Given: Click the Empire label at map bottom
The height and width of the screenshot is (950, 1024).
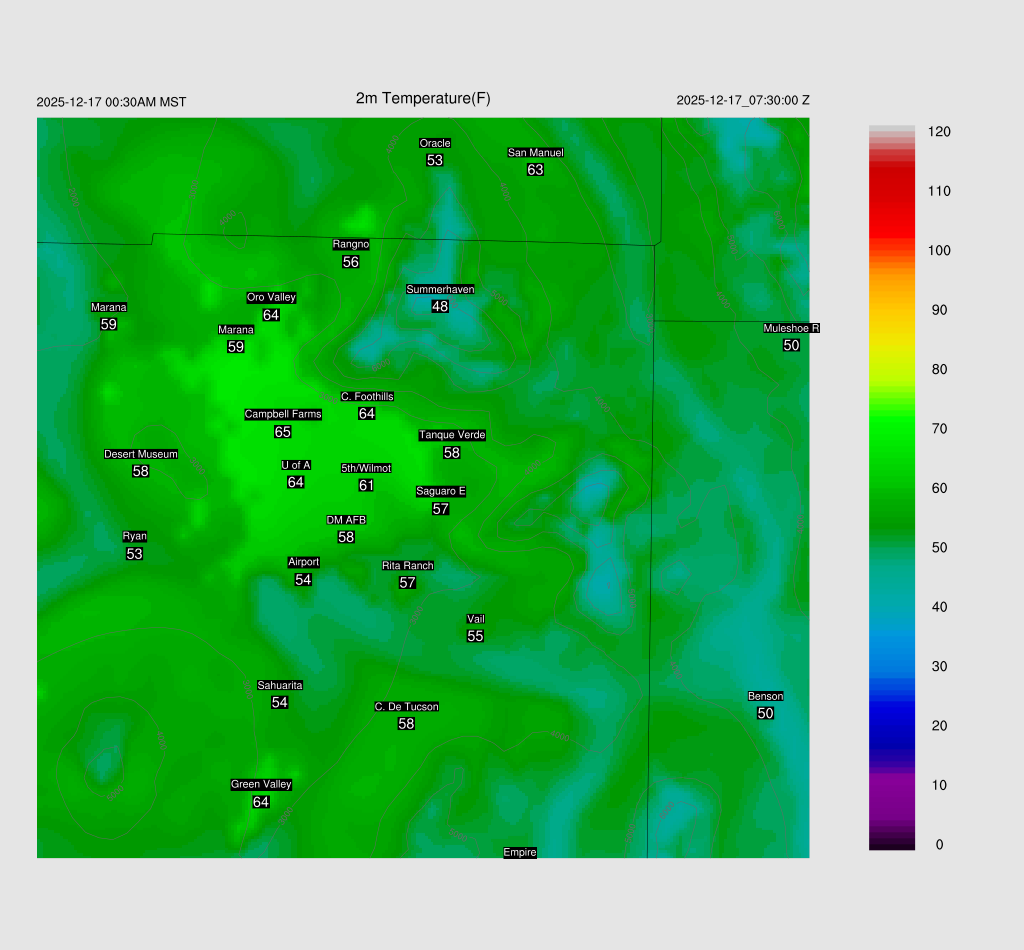Looking at the screenshot, I should click(x=520, y=852).
